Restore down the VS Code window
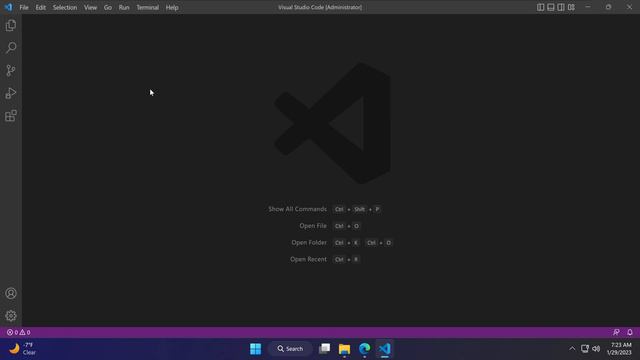 click(609, 7)
